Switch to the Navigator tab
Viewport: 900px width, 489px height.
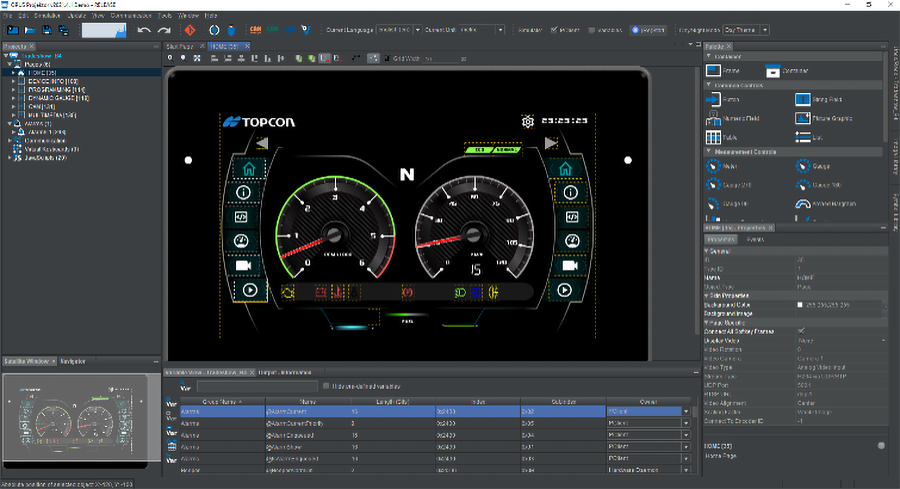[73, 361]
